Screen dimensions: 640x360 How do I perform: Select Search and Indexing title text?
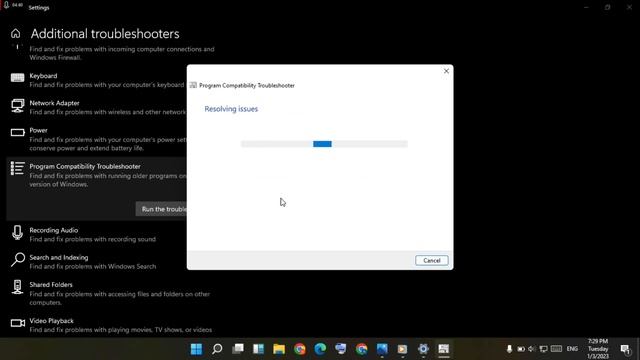(59, 258)
